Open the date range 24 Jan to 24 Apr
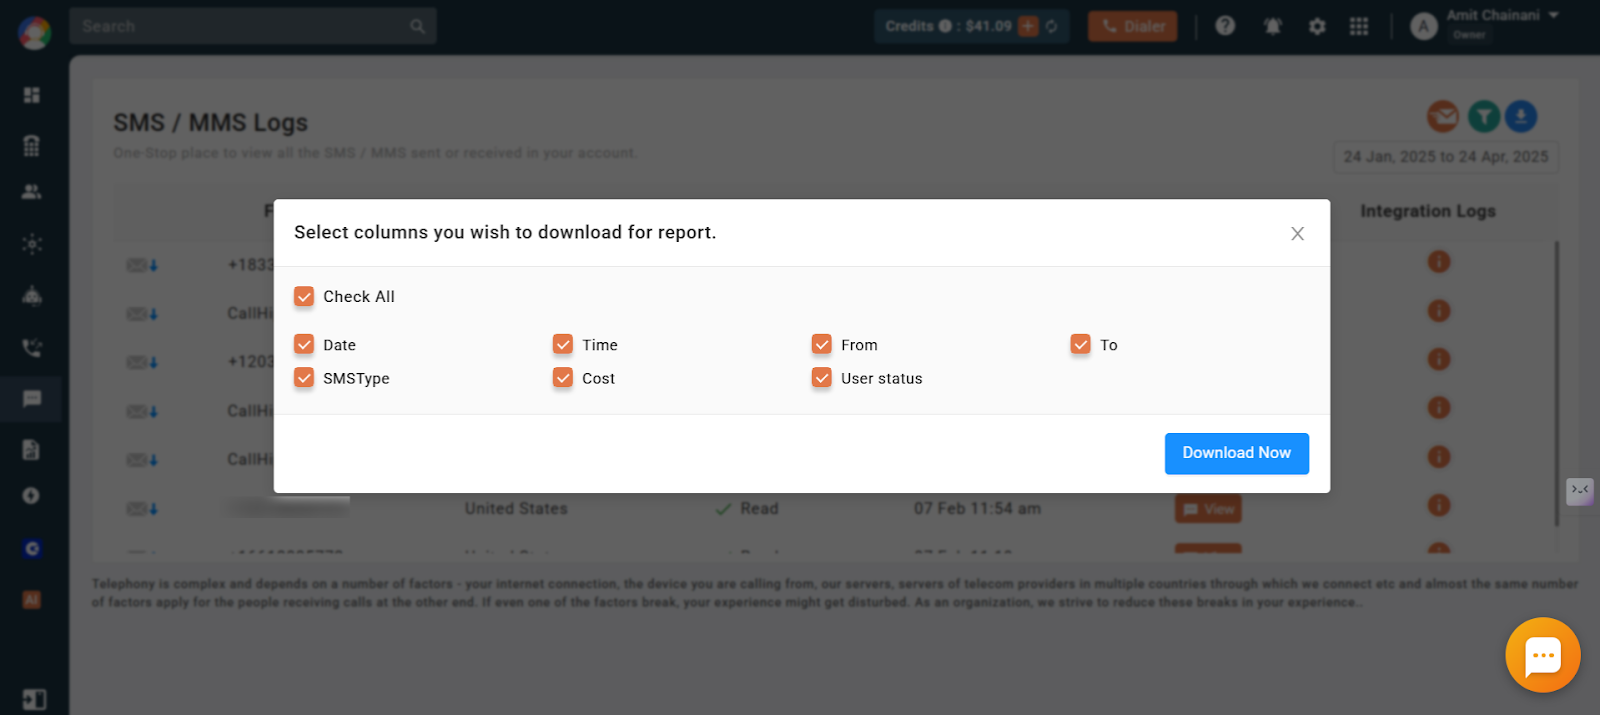Screen dimensions: 1600x715 pos(1446,157)
